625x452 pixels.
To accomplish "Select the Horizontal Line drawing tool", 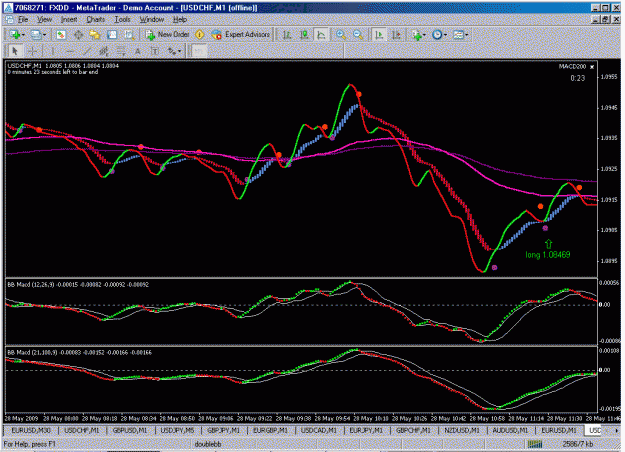I will (x=70, y=51).
